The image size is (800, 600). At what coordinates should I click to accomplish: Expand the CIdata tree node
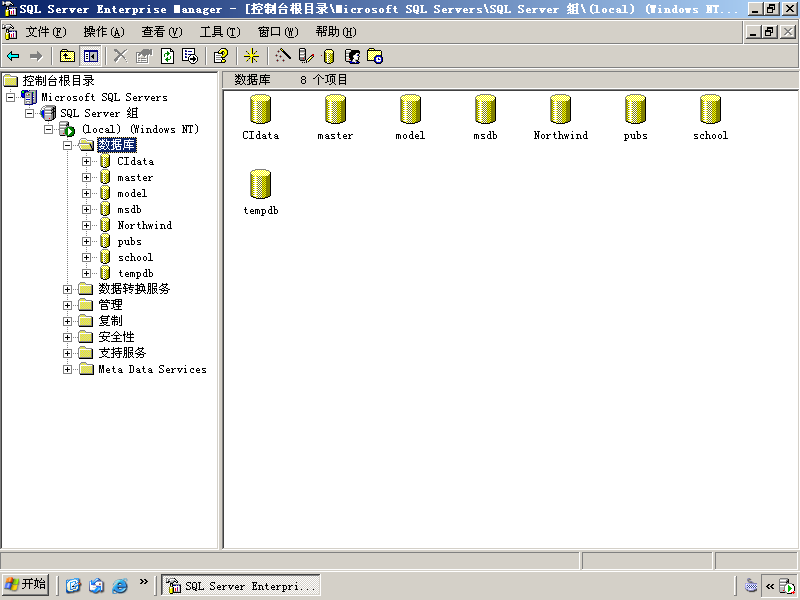point(86,161)
